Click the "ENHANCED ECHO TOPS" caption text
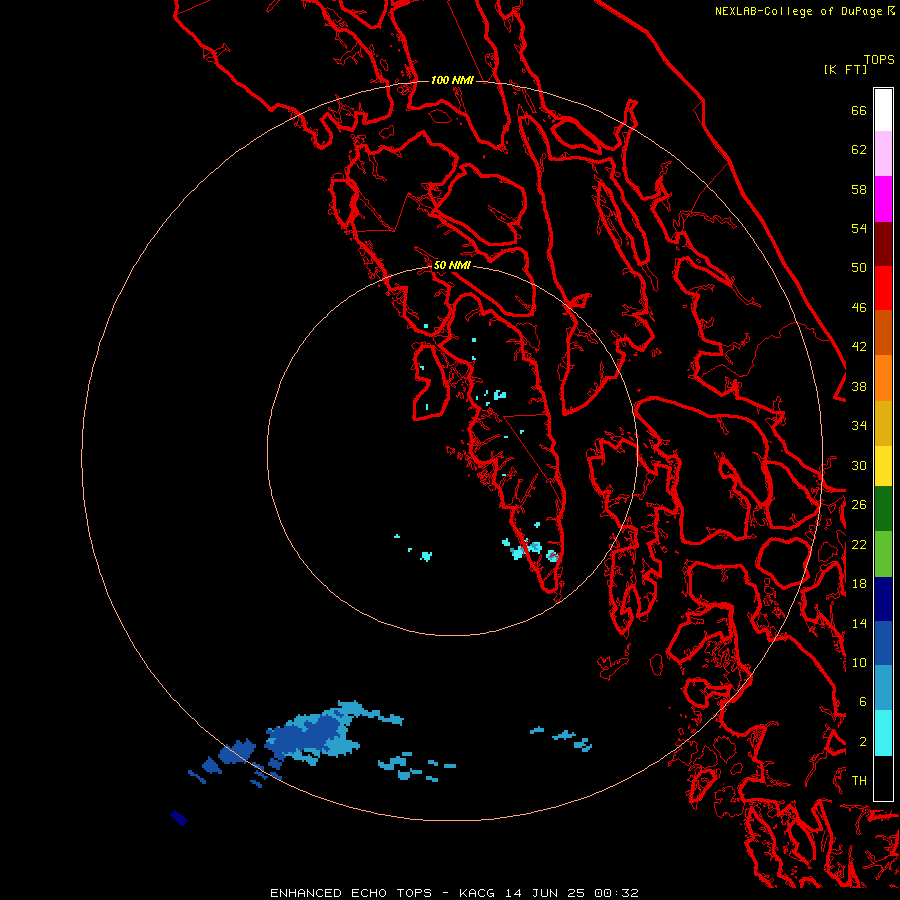900x900 pixels. [351, 893]
